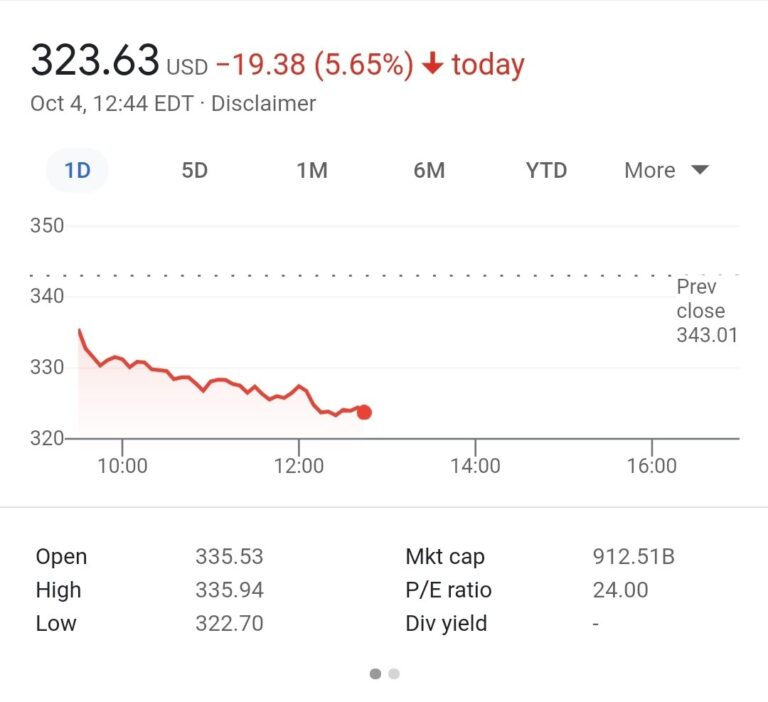Click the current price marker dot

click(x=364, y=412)
